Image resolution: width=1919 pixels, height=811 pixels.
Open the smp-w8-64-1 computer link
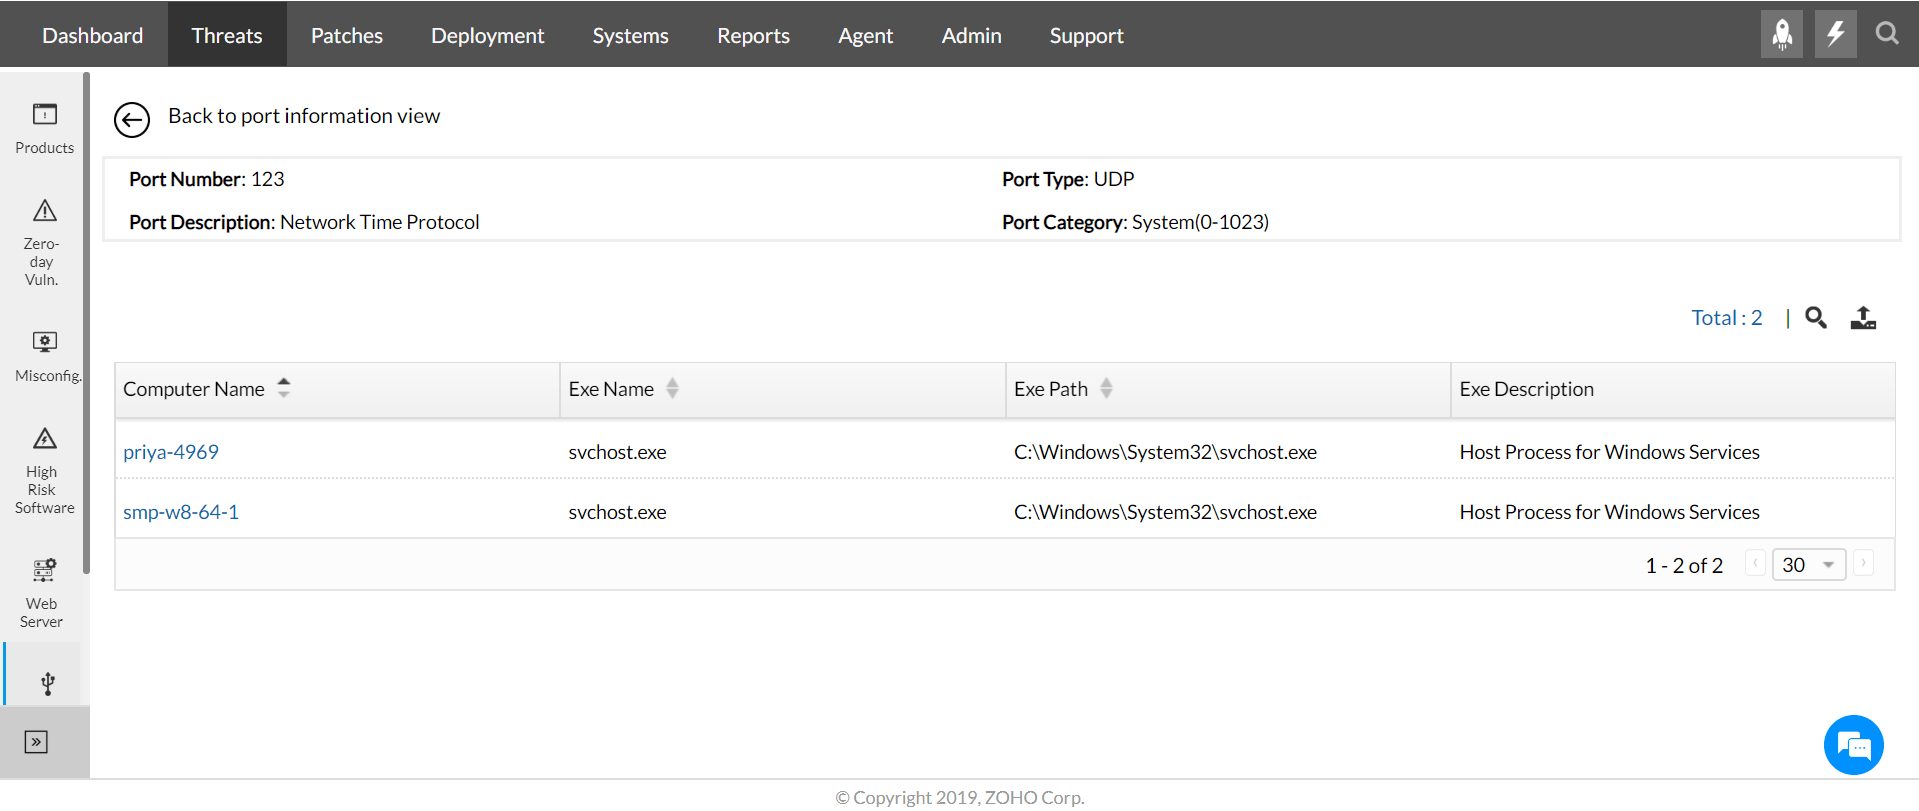(x=181, y=512)
